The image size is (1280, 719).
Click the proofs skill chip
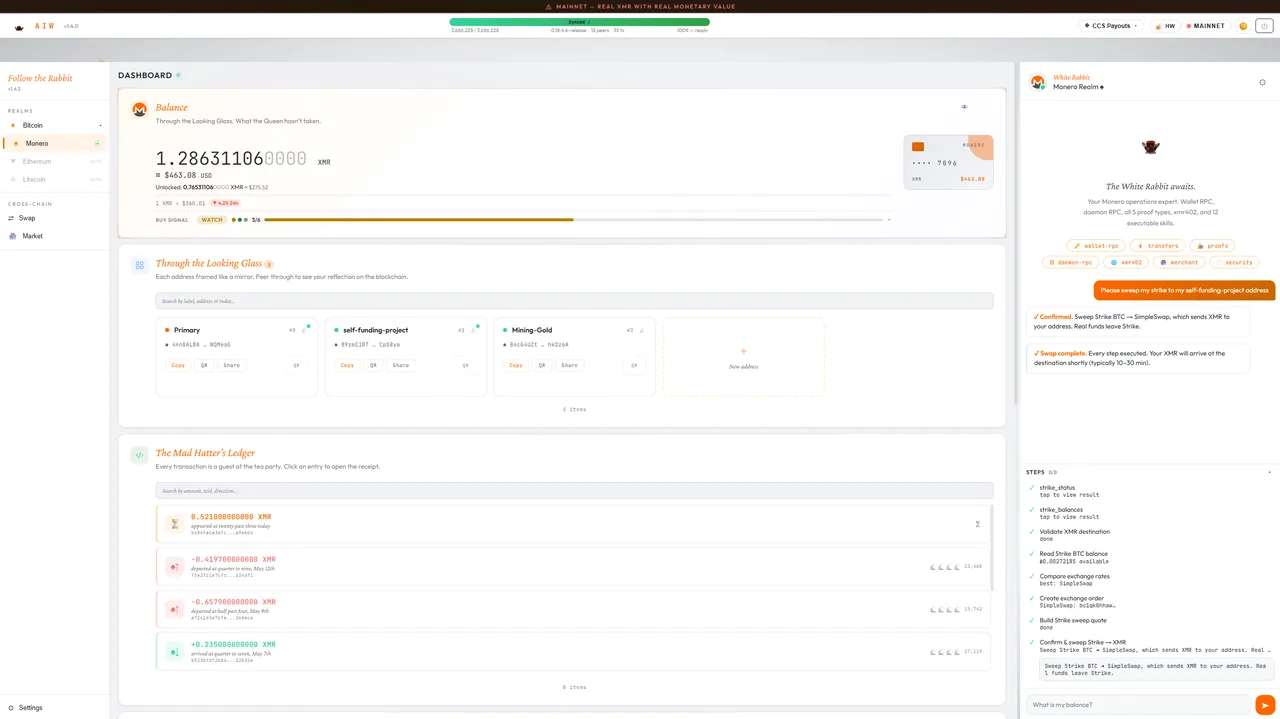pyautogui.click(x=1212, y=245)
